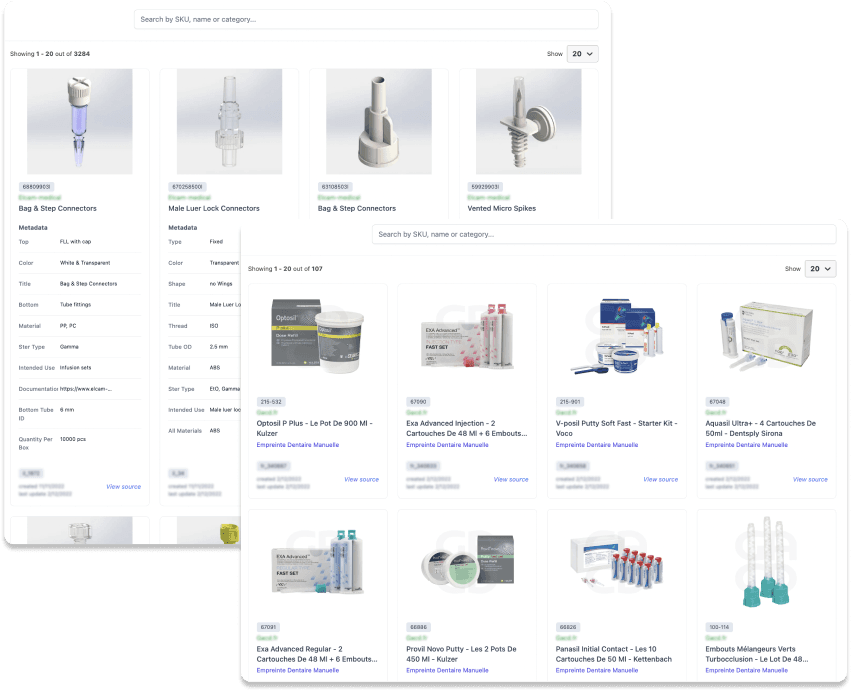Click View source in Exa Advanced Injection card
The width and height of the screenshot is (851, 691).
[x=511, y=480]
